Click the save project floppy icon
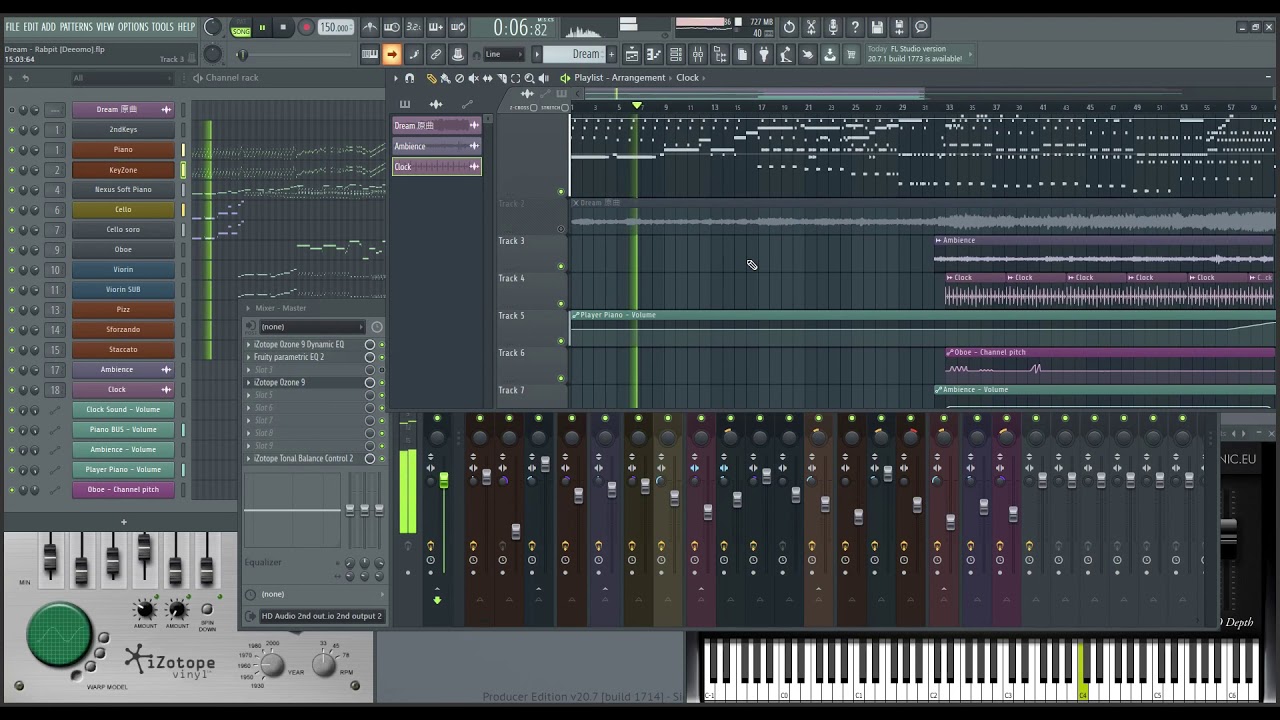1280x720 pixels. [877, 28]
